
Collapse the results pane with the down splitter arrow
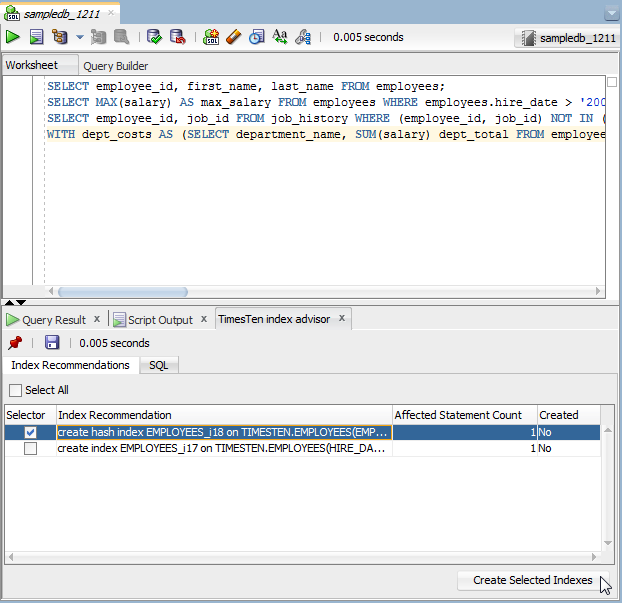point(21,302)
